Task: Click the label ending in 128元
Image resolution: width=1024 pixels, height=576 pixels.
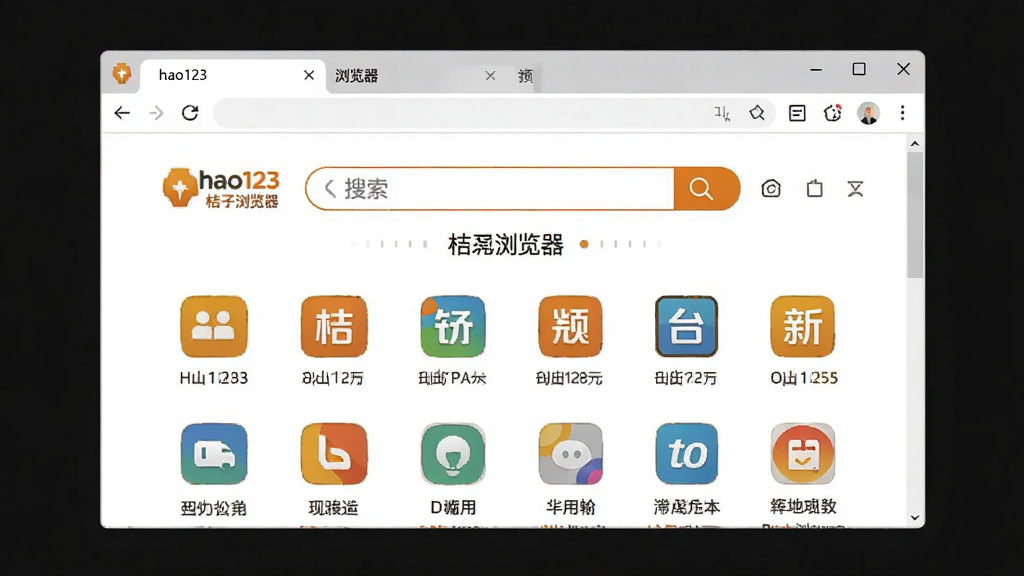Action: pos(569,378)
